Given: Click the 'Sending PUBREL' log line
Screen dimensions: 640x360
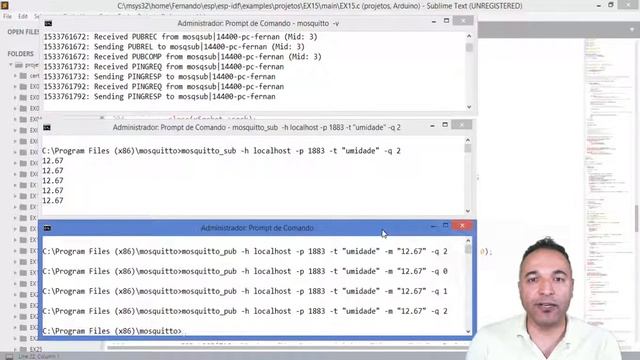Looking at the screenshot, I should [174, 47].
